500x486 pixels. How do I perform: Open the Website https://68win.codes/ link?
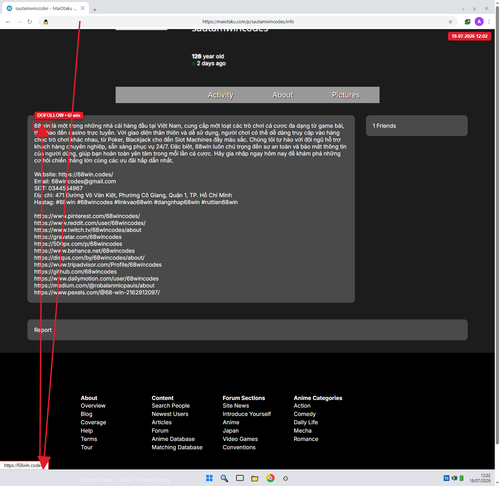click(x=86, y=174)
